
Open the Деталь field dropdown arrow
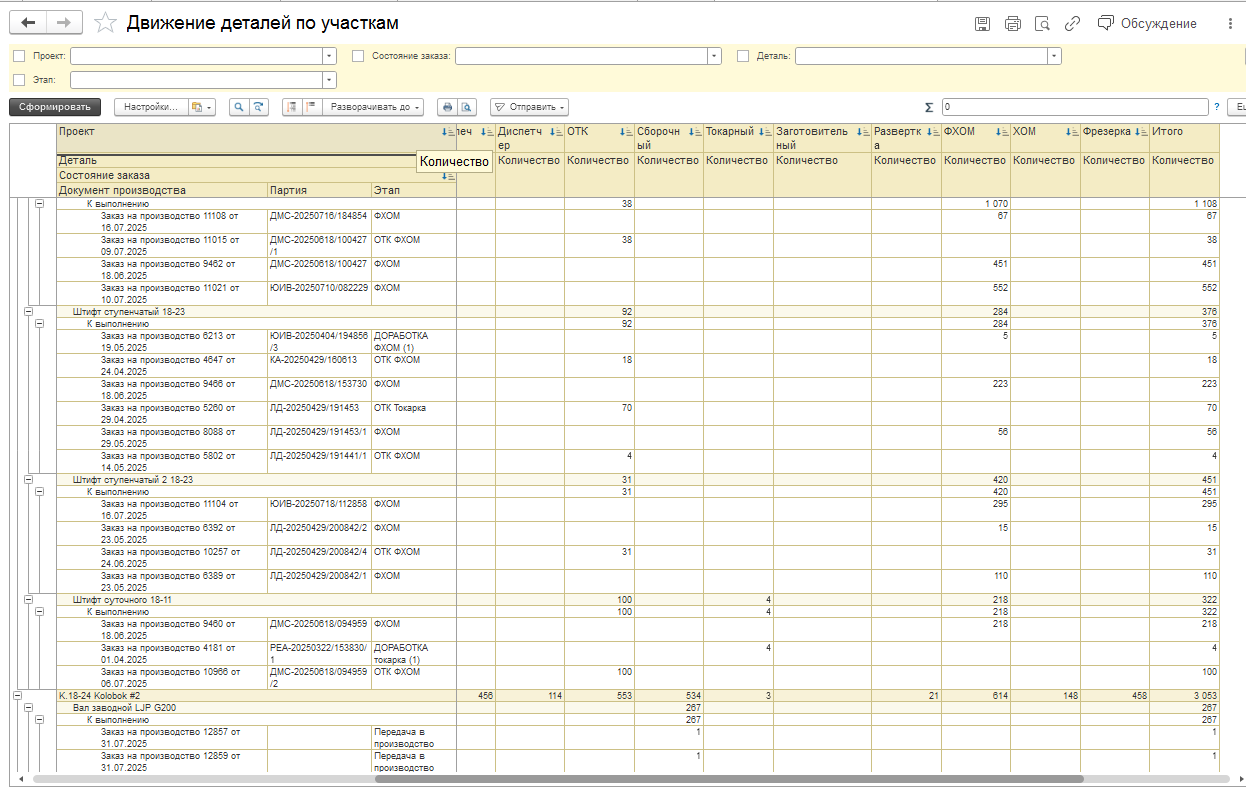1053,56
